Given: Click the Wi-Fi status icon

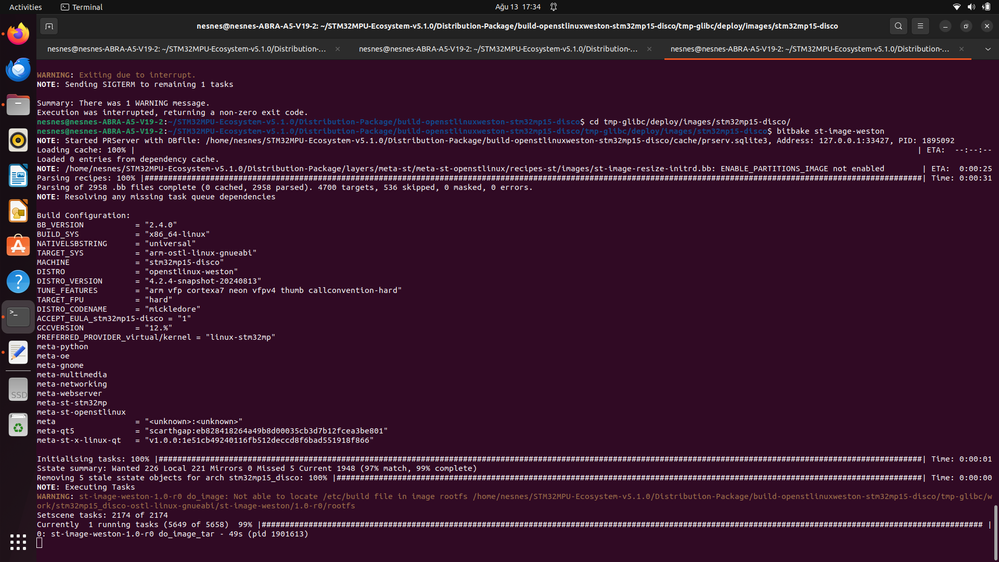Looking at the screenshot, I should (956, 7).
